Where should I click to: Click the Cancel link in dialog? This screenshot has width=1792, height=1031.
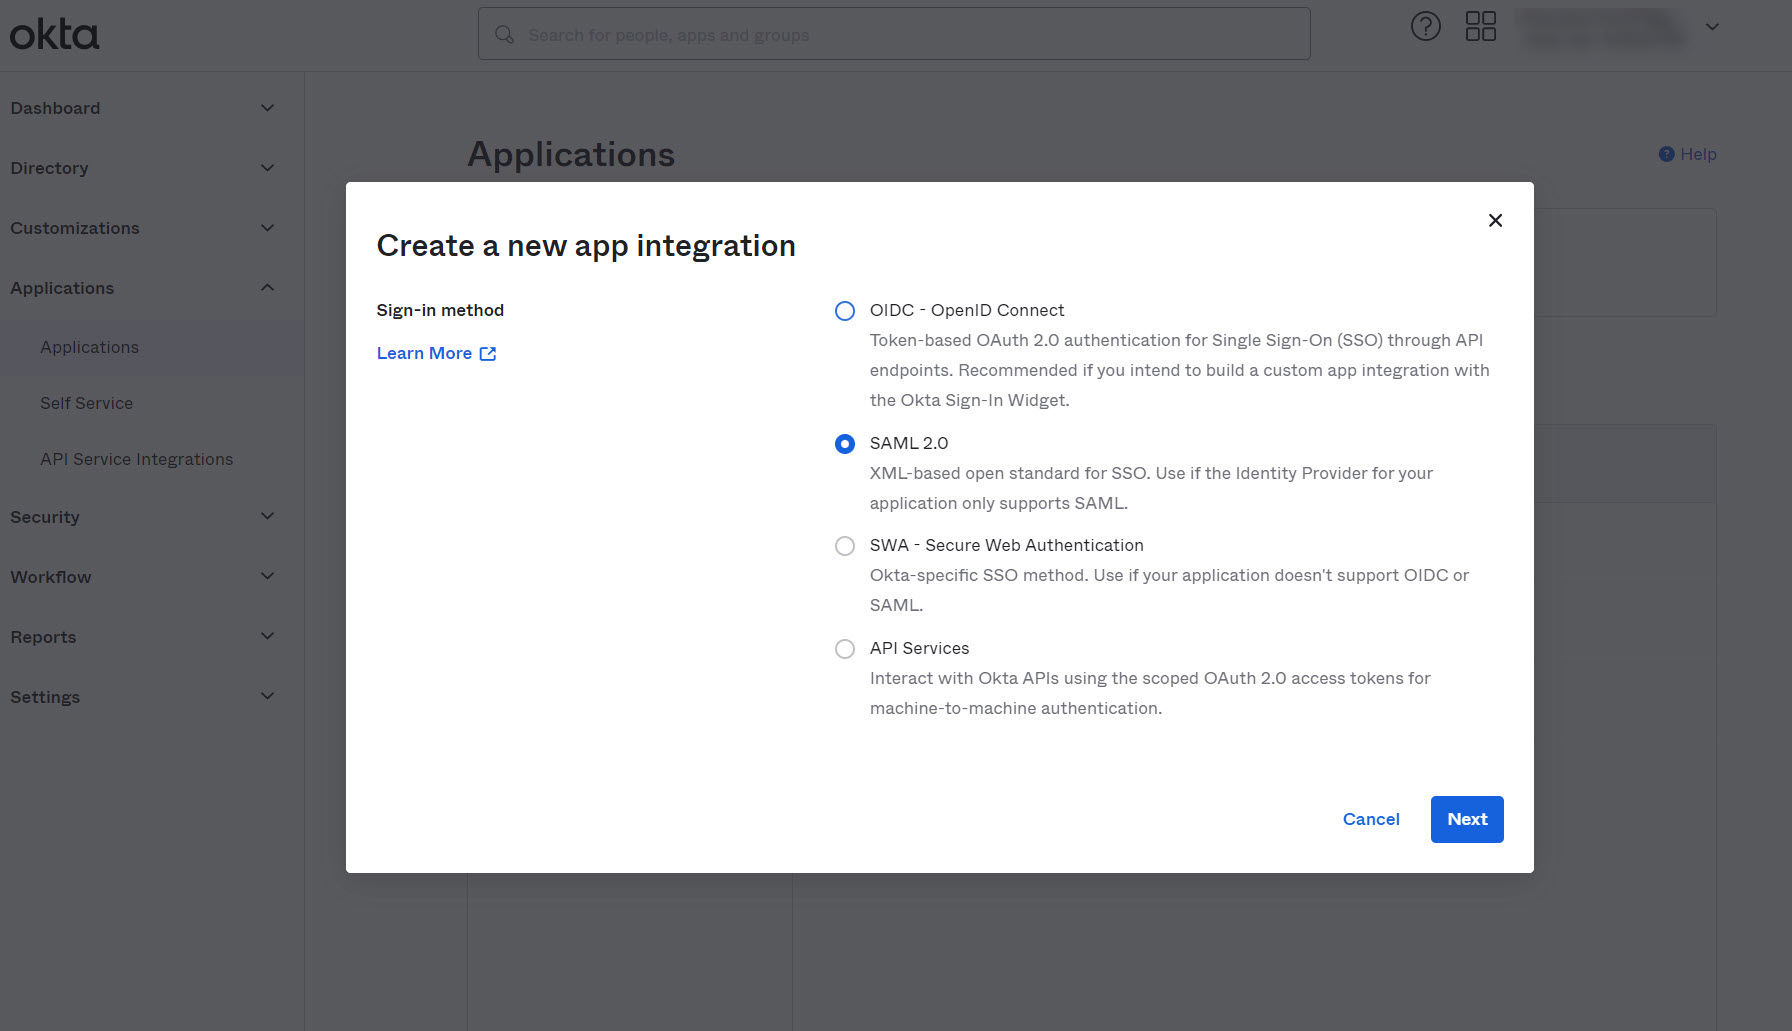tap(1370, 819)
